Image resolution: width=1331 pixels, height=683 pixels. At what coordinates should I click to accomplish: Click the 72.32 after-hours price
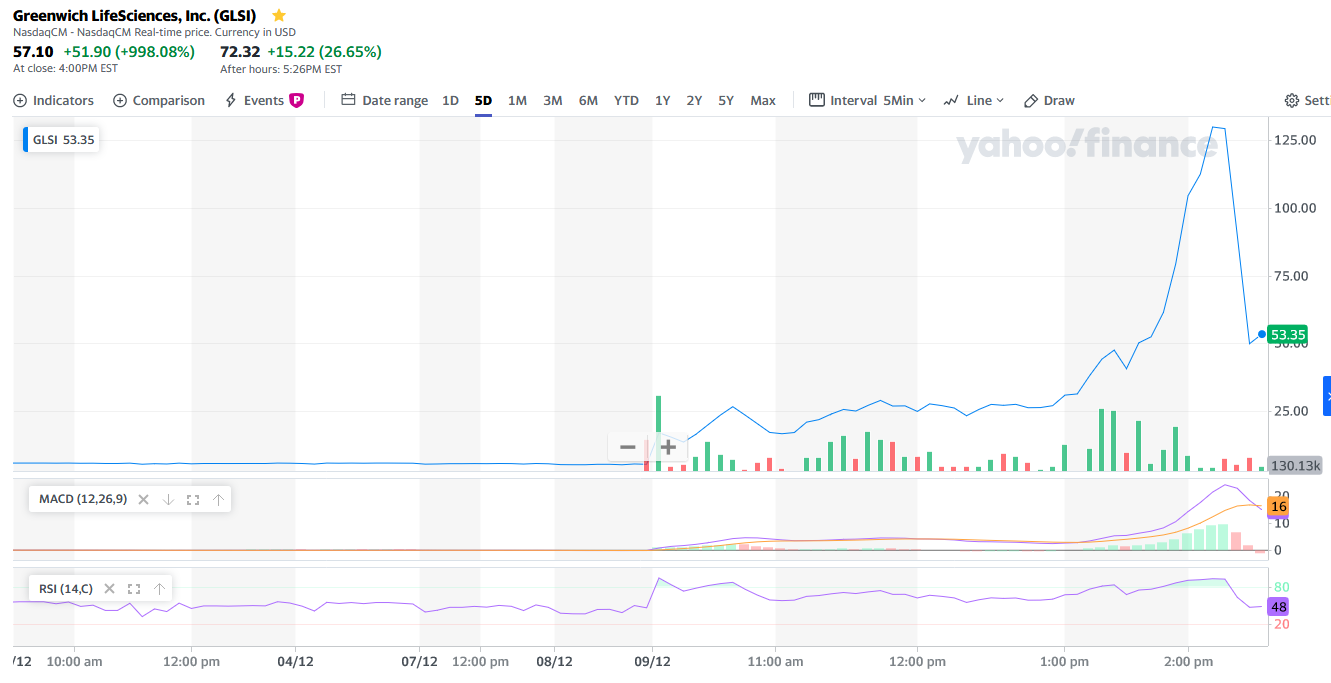click(240, 51)
